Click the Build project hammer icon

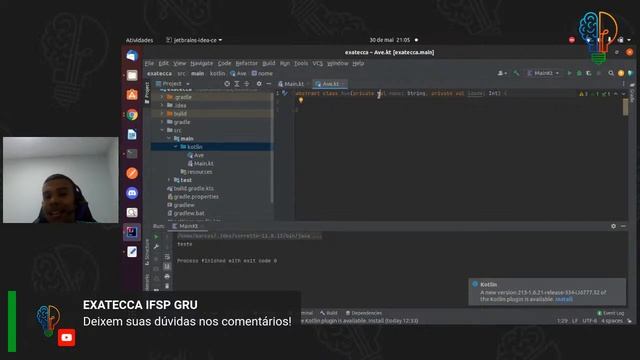[x=516, y=73]
